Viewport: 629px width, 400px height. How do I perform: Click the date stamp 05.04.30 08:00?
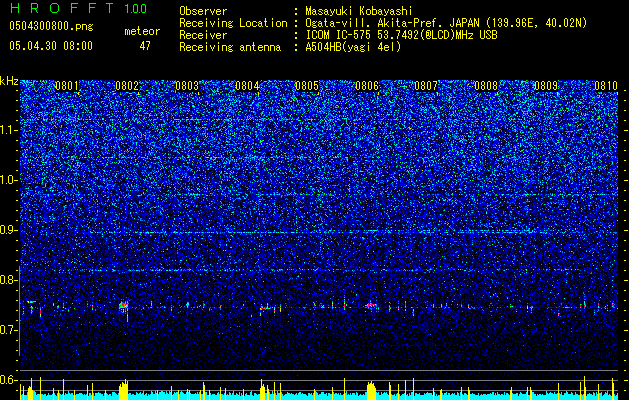51,45
